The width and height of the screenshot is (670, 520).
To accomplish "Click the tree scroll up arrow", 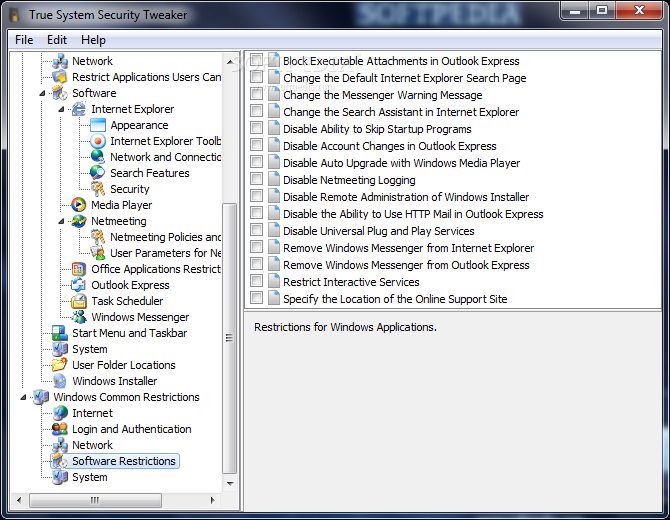I will click(x=230, y=62).
